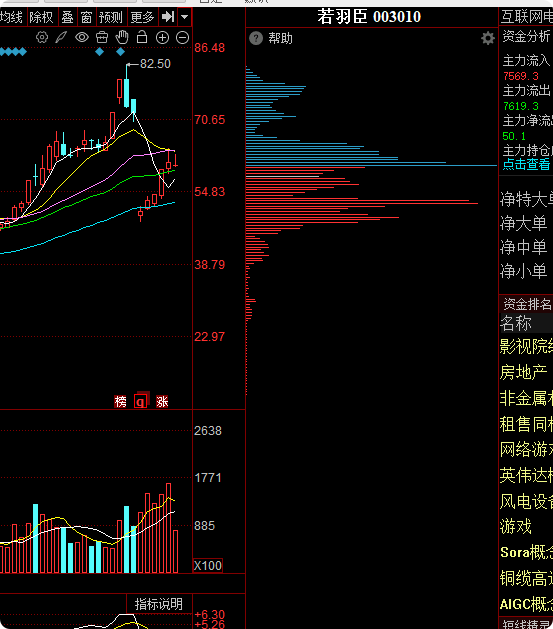Open the 预测 toolbar item
This screenshot has width=553, height=629.
click(x=110, y=17)
